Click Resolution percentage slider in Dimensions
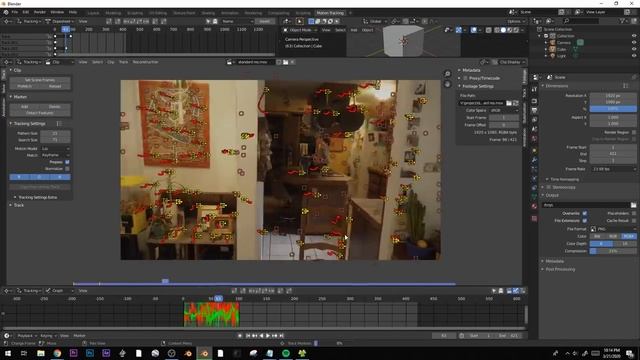Screen dimensions: 640x360 point(613,109)
